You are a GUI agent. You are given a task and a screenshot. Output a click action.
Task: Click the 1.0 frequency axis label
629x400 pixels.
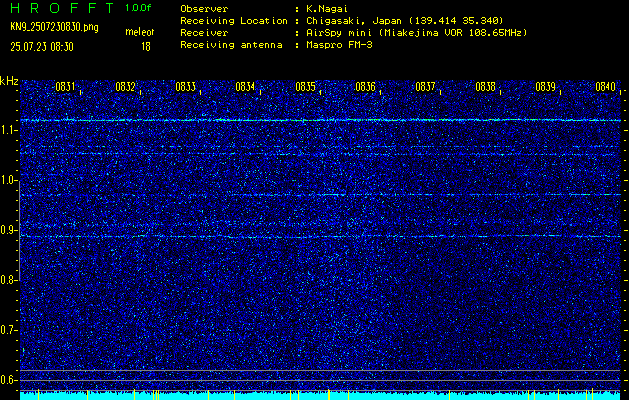point(9,181)
